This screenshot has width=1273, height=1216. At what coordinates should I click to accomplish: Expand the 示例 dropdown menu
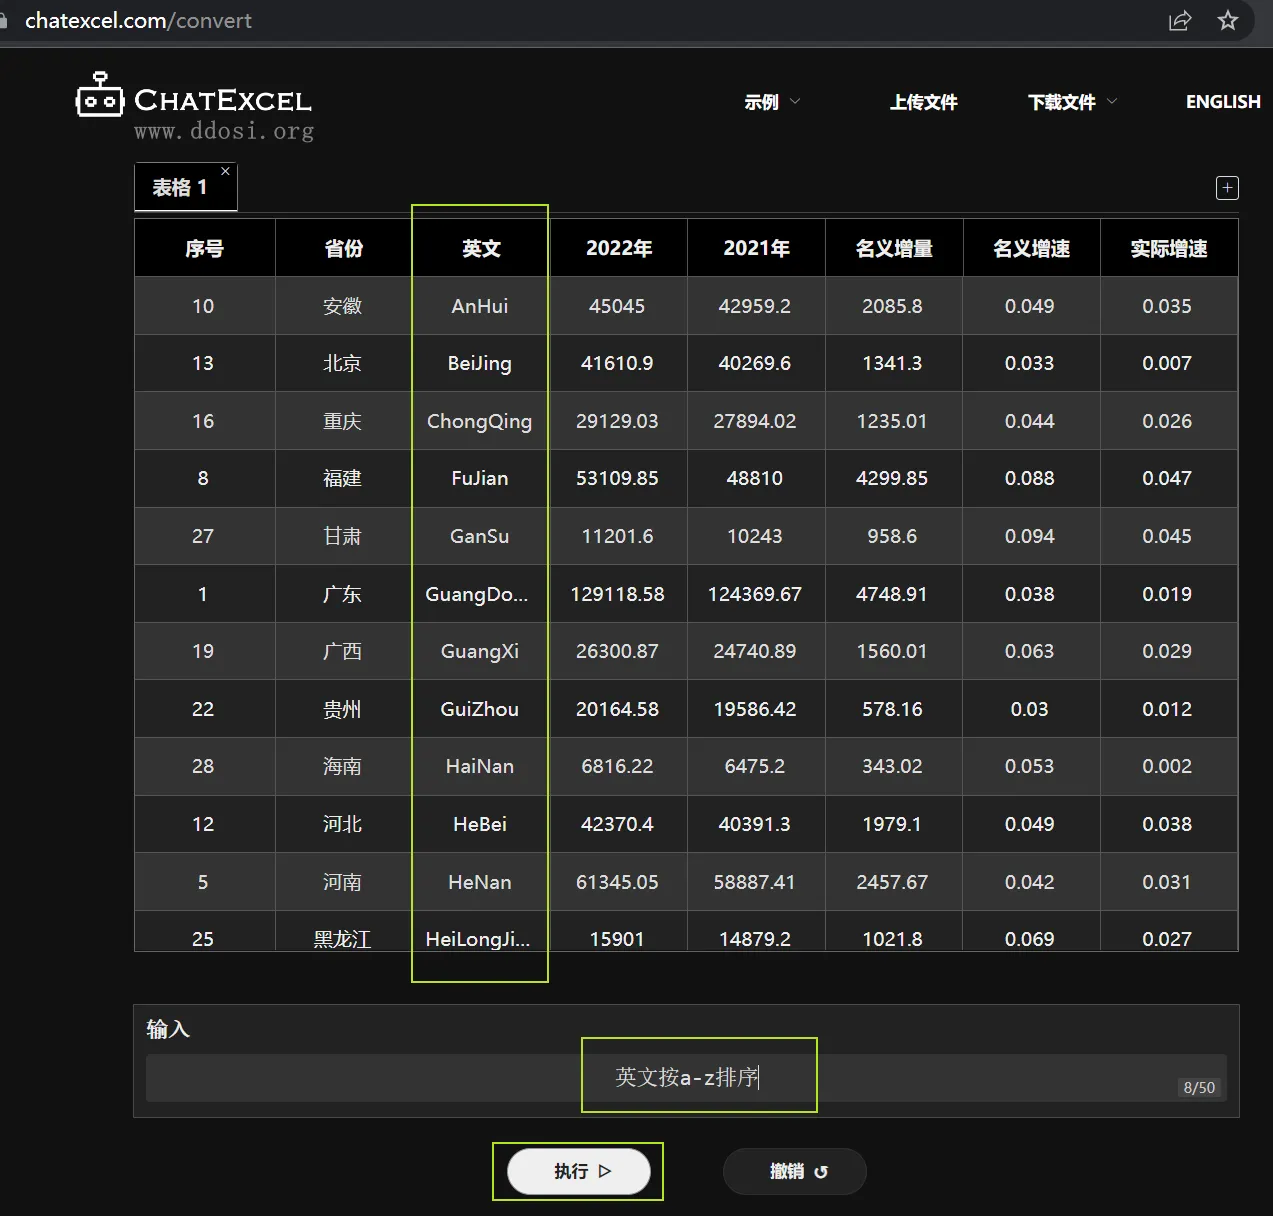[x=772, y=102]
